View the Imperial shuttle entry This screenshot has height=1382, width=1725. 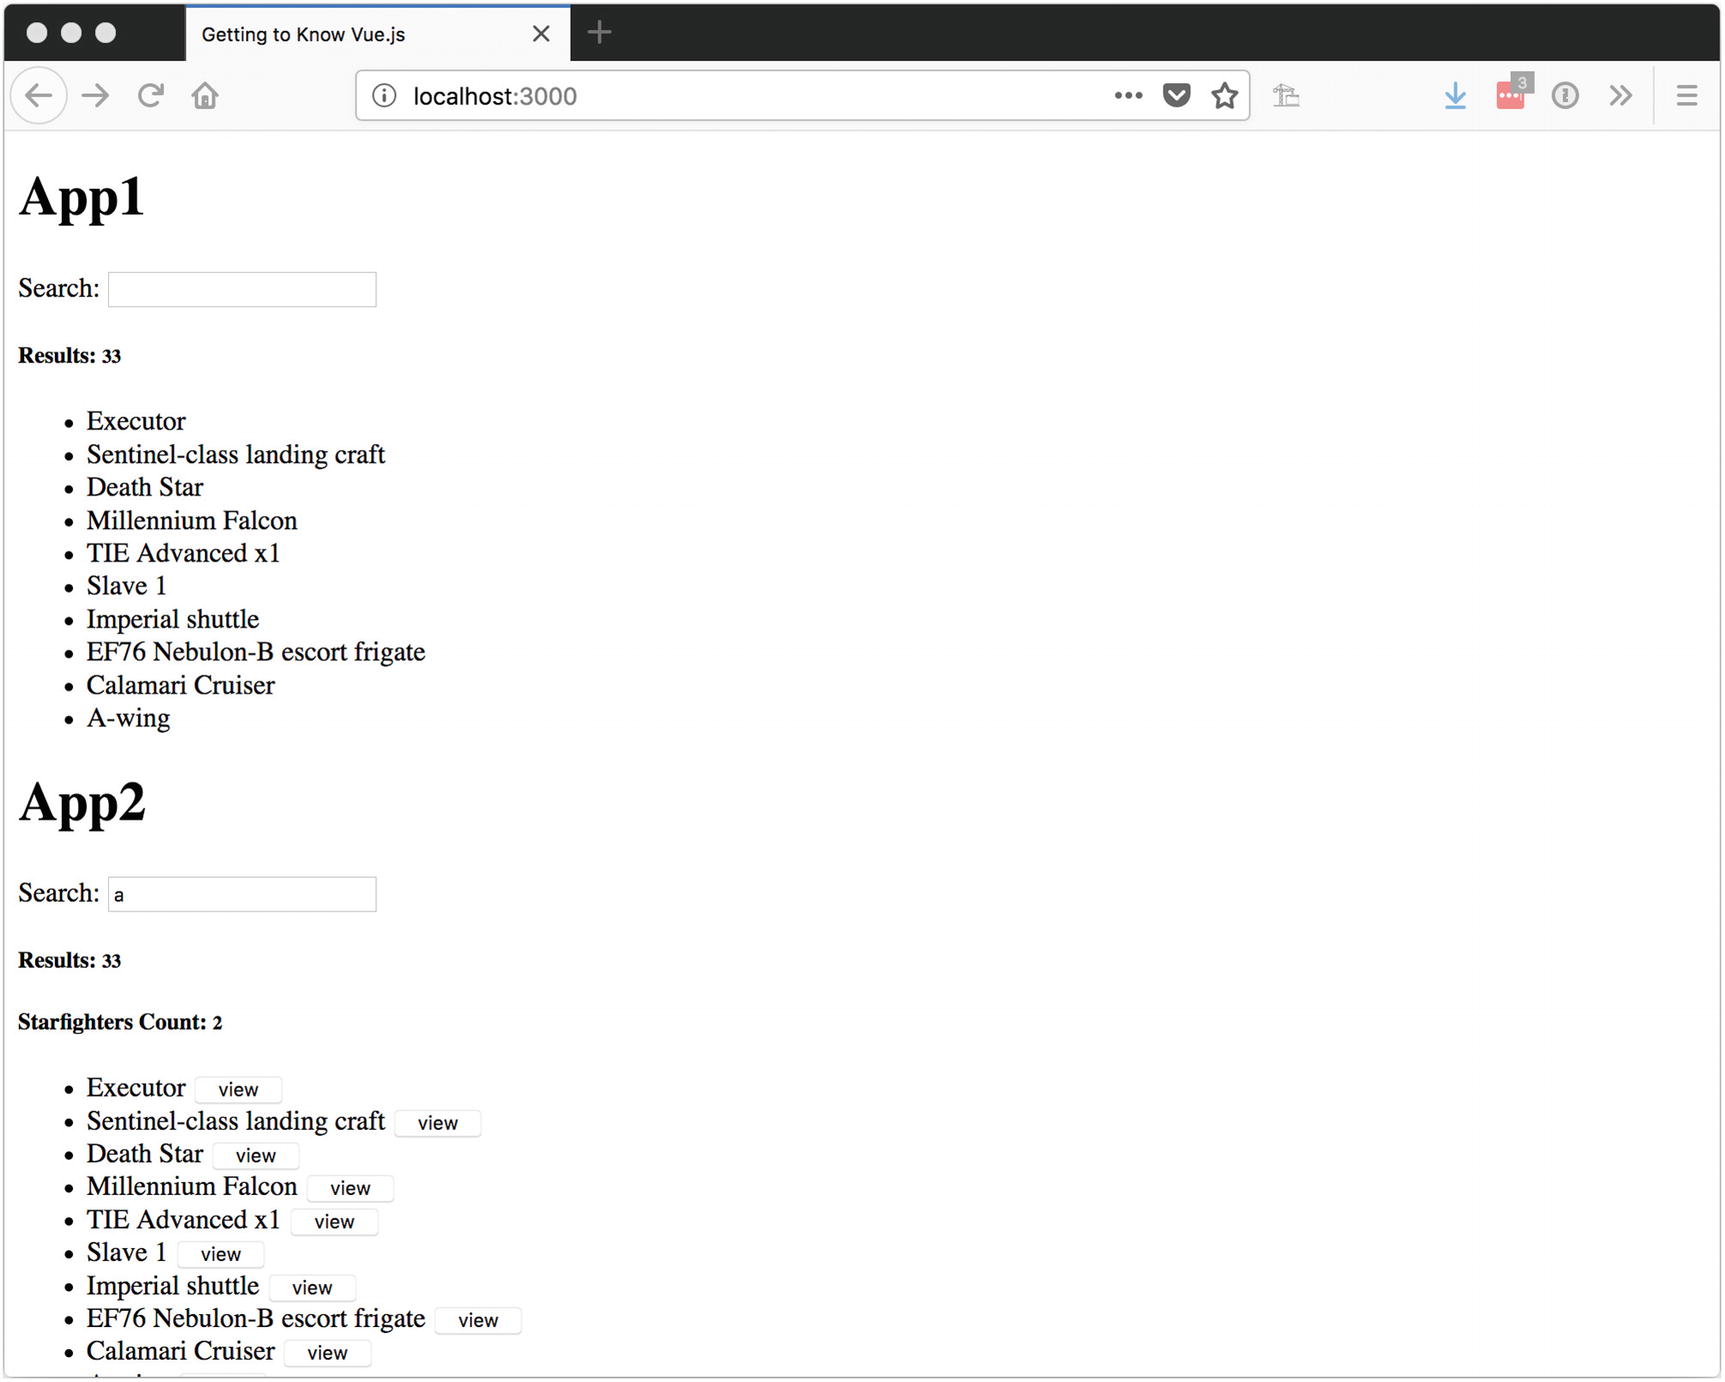(312, 1288)
